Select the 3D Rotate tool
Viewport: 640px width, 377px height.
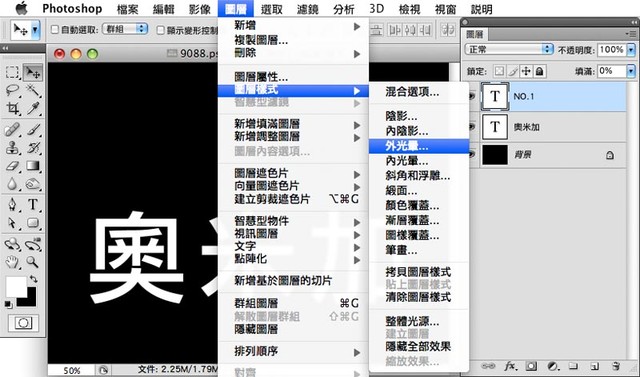12,244
